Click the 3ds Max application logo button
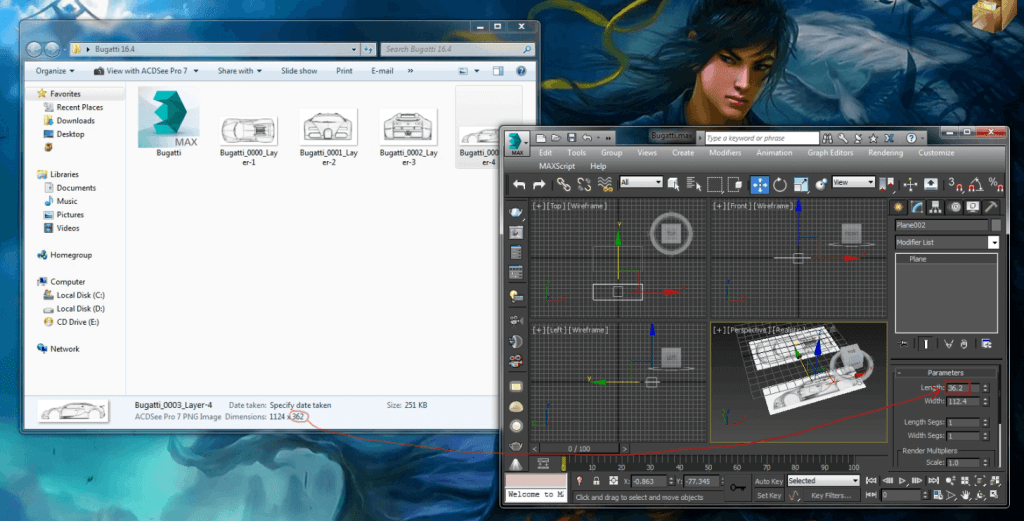Screen dimensions: 1024x521 [x=517, y=142]
